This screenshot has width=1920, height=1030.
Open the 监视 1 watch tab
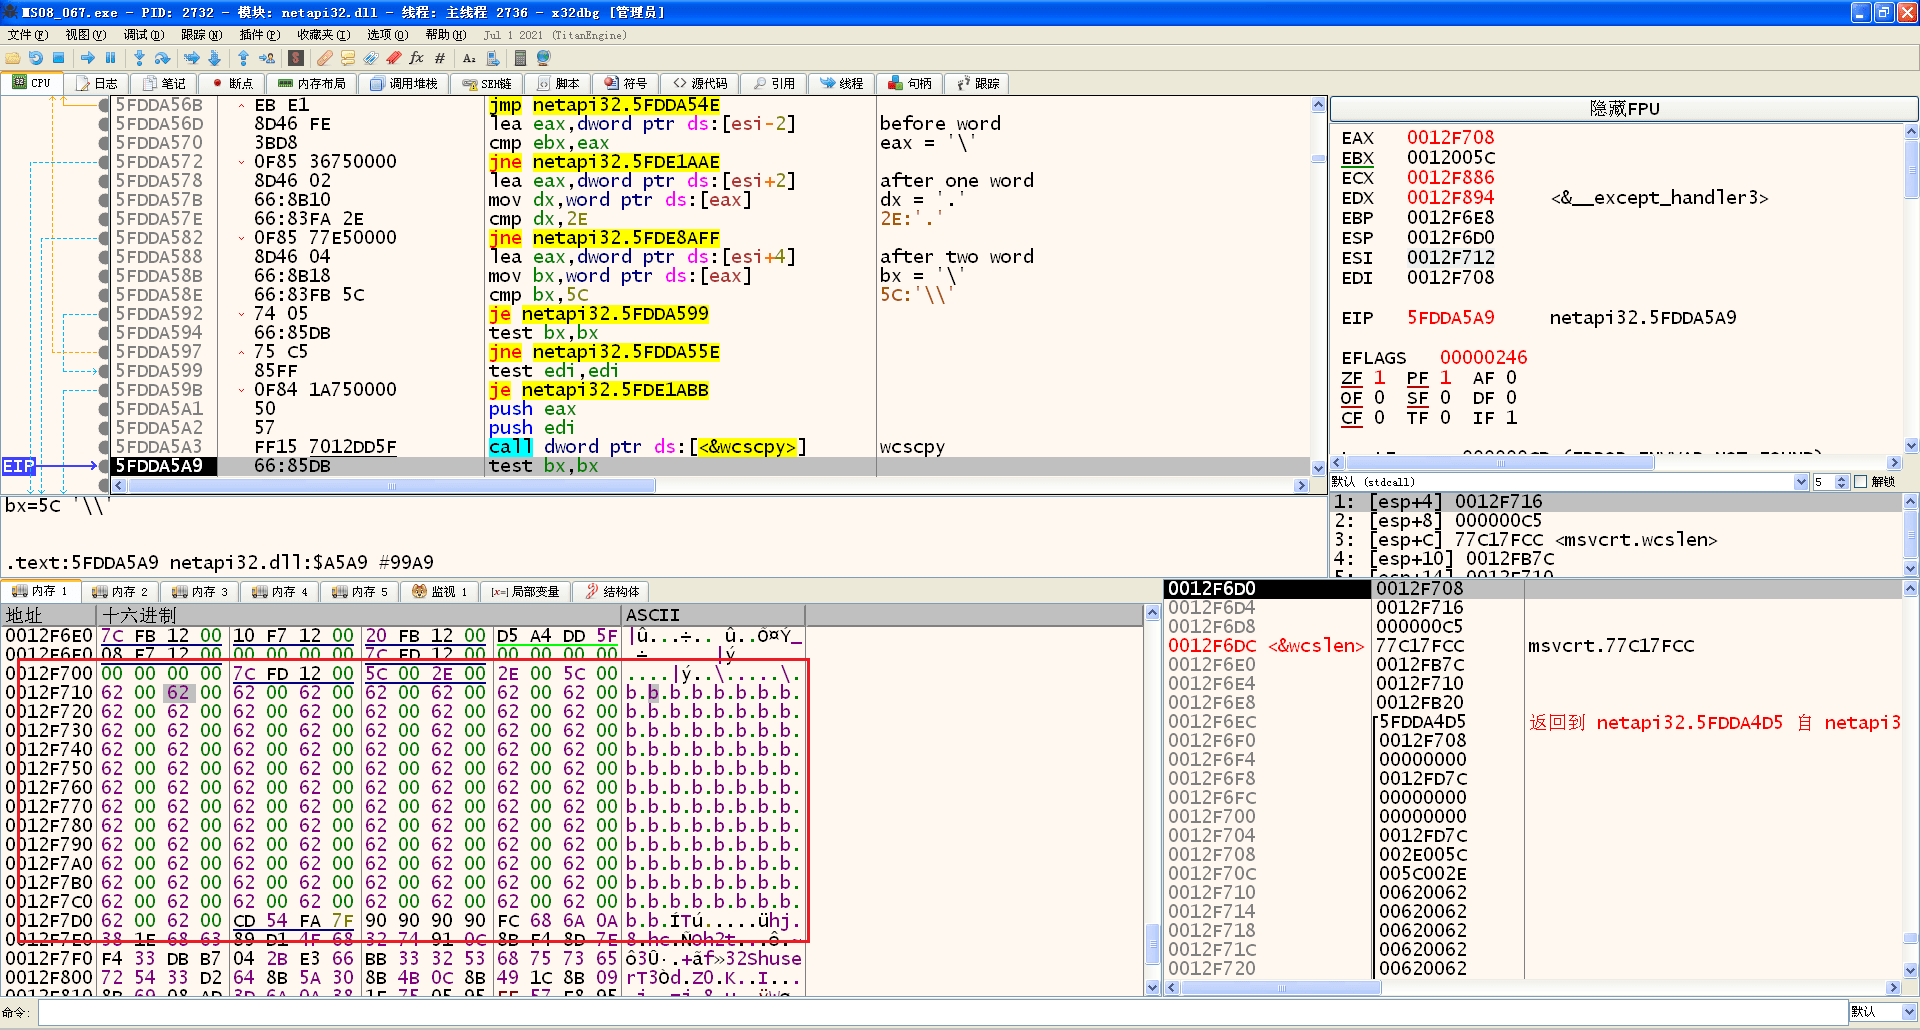(x=440, y=592)
